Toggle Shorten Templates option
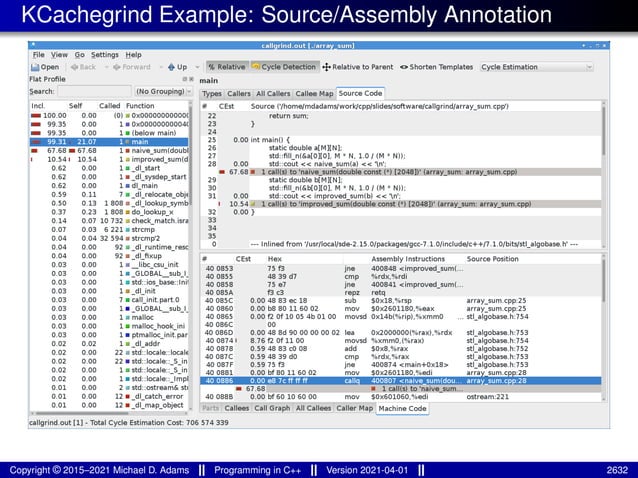Screen dimensions: 638x478 (x=436, y=67)
